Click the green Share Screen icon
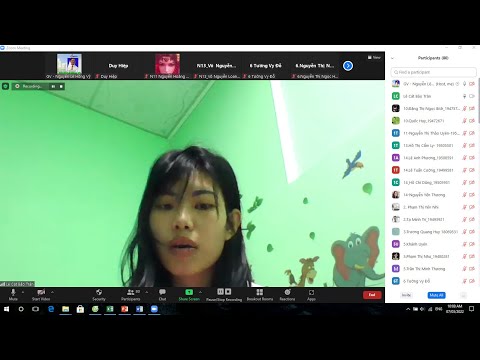The image size is (480, 360). tap(189, 292)
